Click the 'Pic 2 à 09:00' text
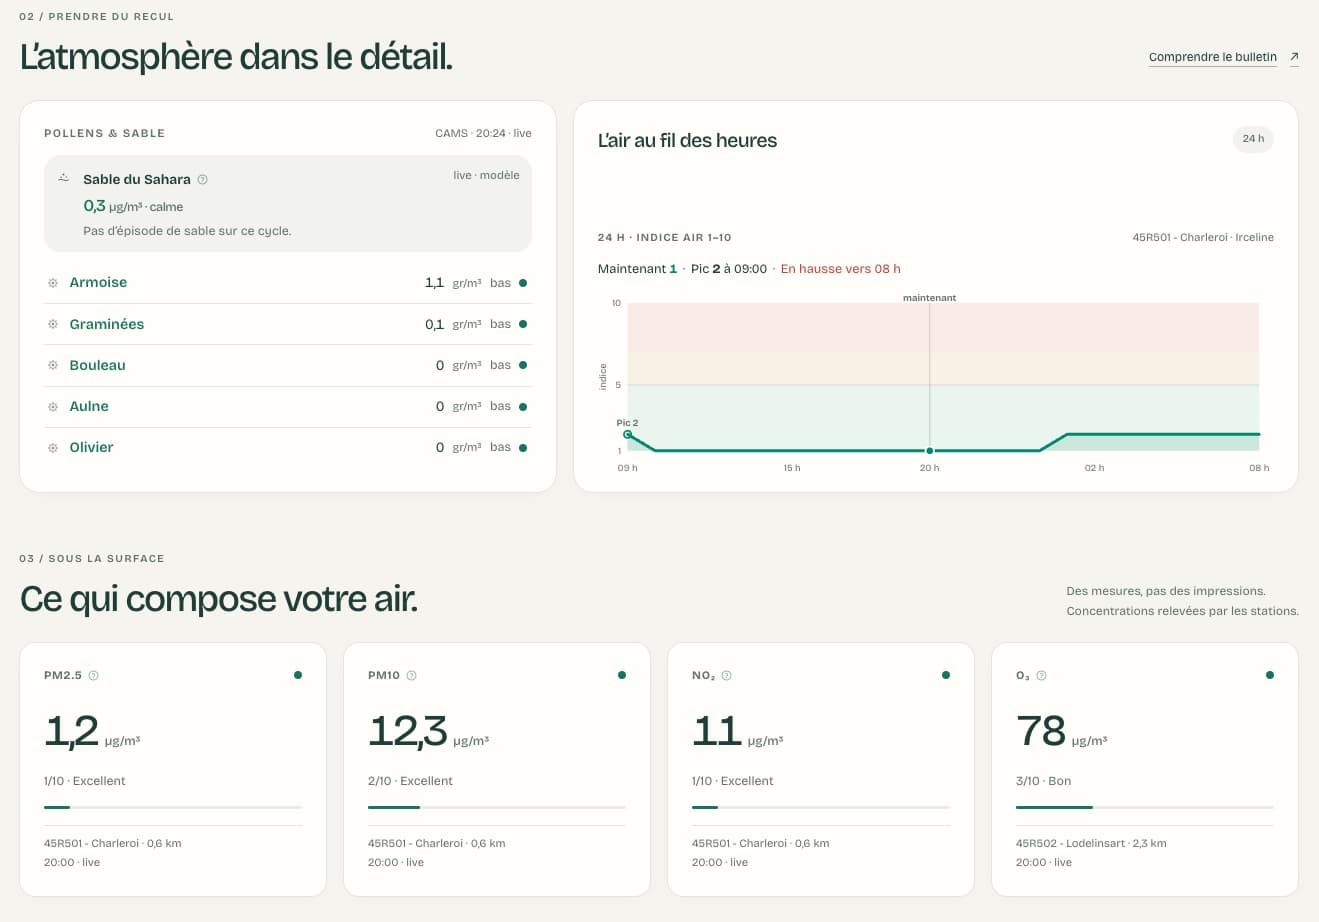This screenshot has height=922, width=1319. tap(729, 269)
